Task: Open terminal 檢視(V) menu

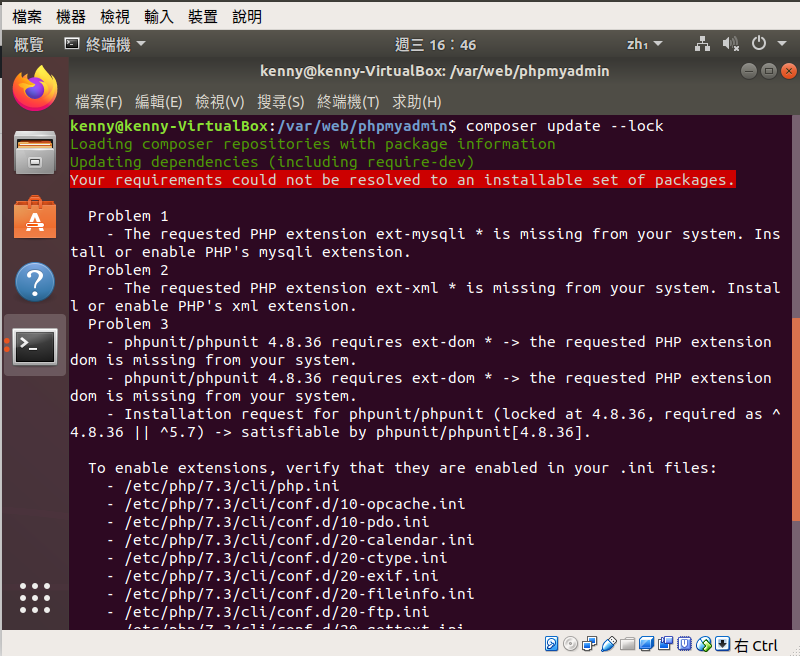Action: (220, 102)
